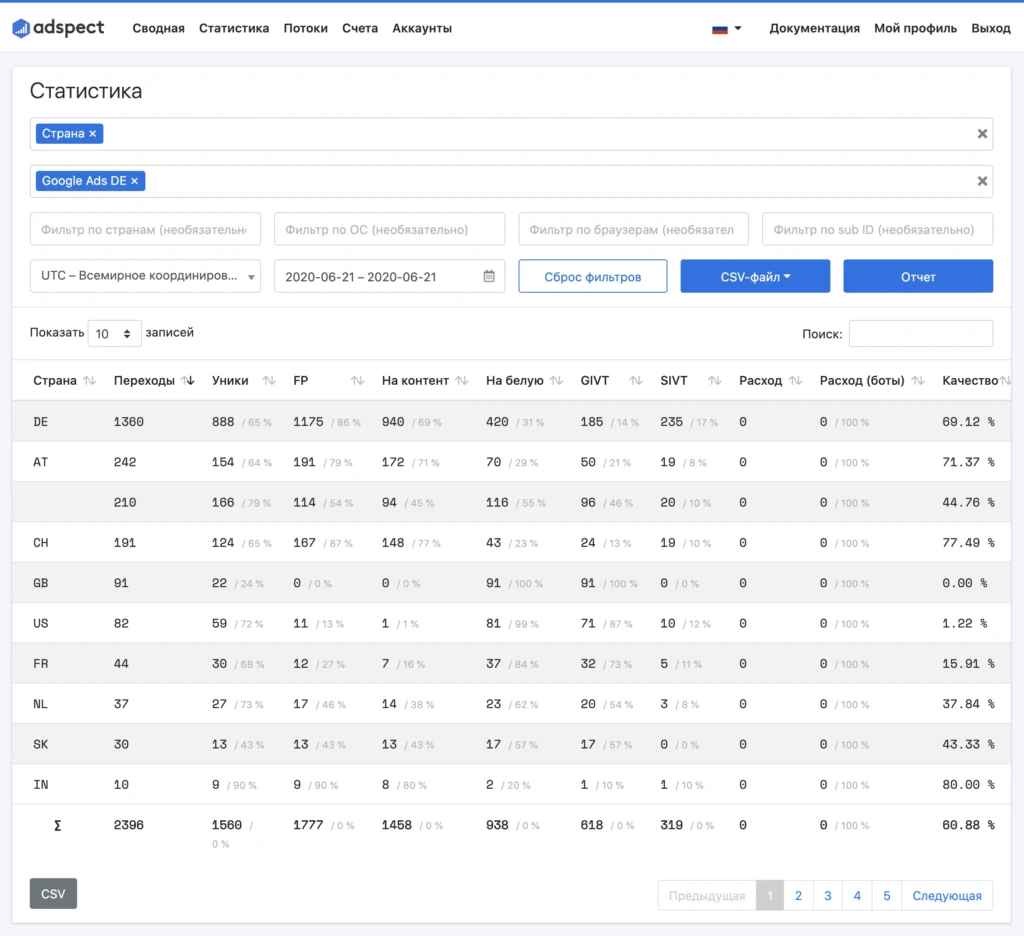The height and width of the screenshot is (936, 1024).
Task: Clear the stream field with its X icon
Action: pyautogui.click(x=982, y=181)
